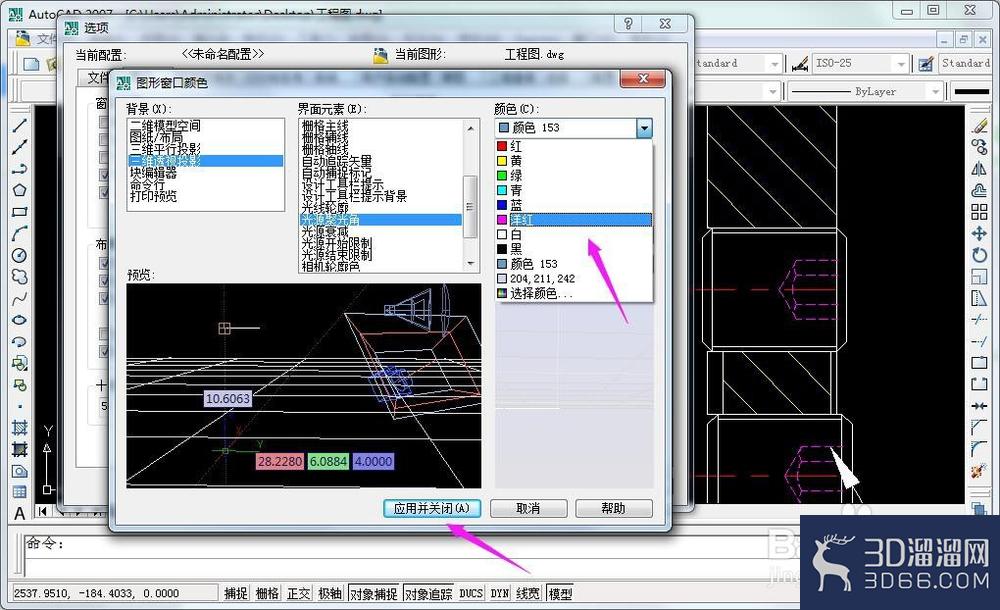
Task: Pick the 黄 yellow color swatch
Action: (502, 161)
